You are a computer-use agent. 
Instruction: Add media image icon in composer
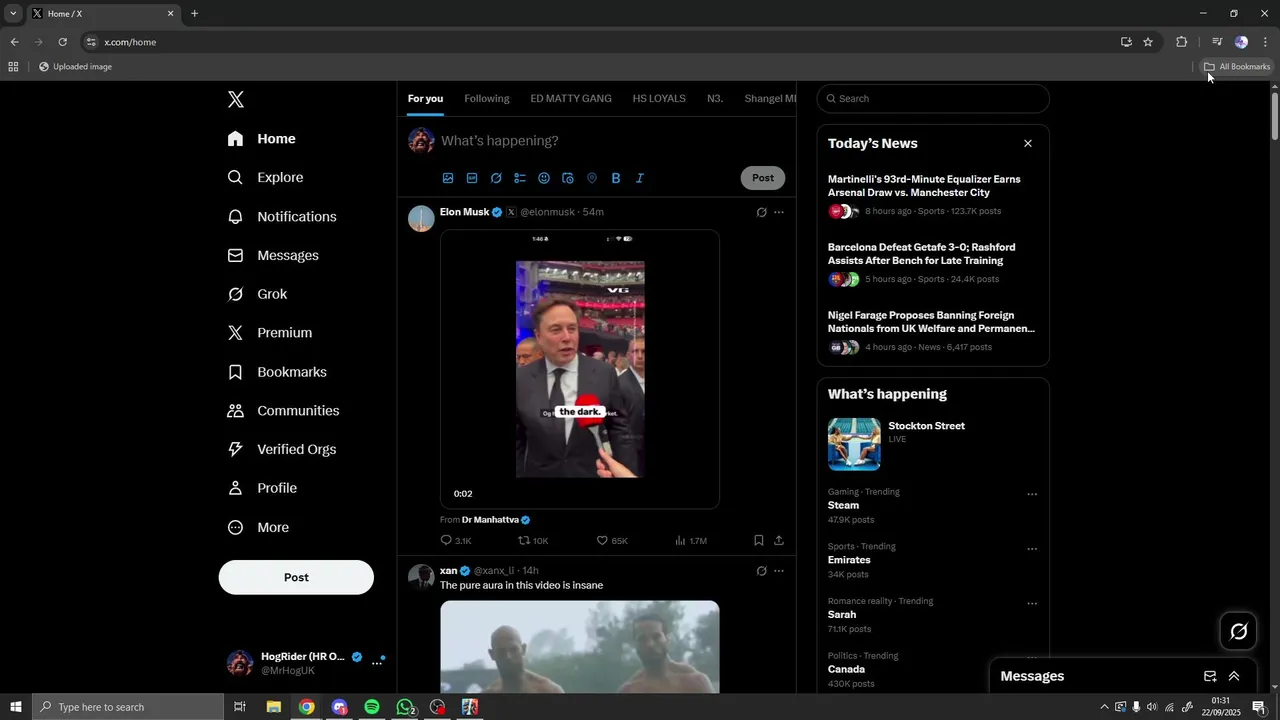click(448, 178)
